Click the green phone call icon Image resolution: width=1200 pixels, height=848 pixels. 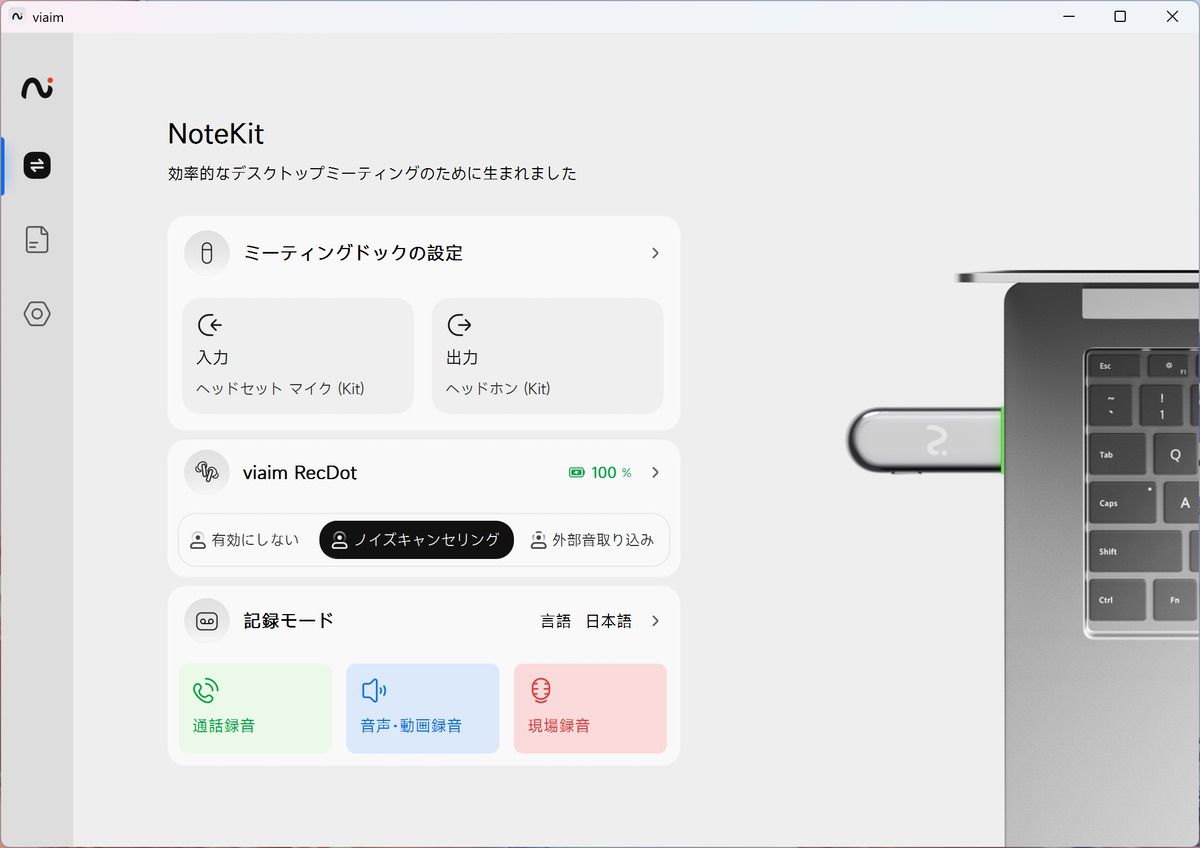205,690
